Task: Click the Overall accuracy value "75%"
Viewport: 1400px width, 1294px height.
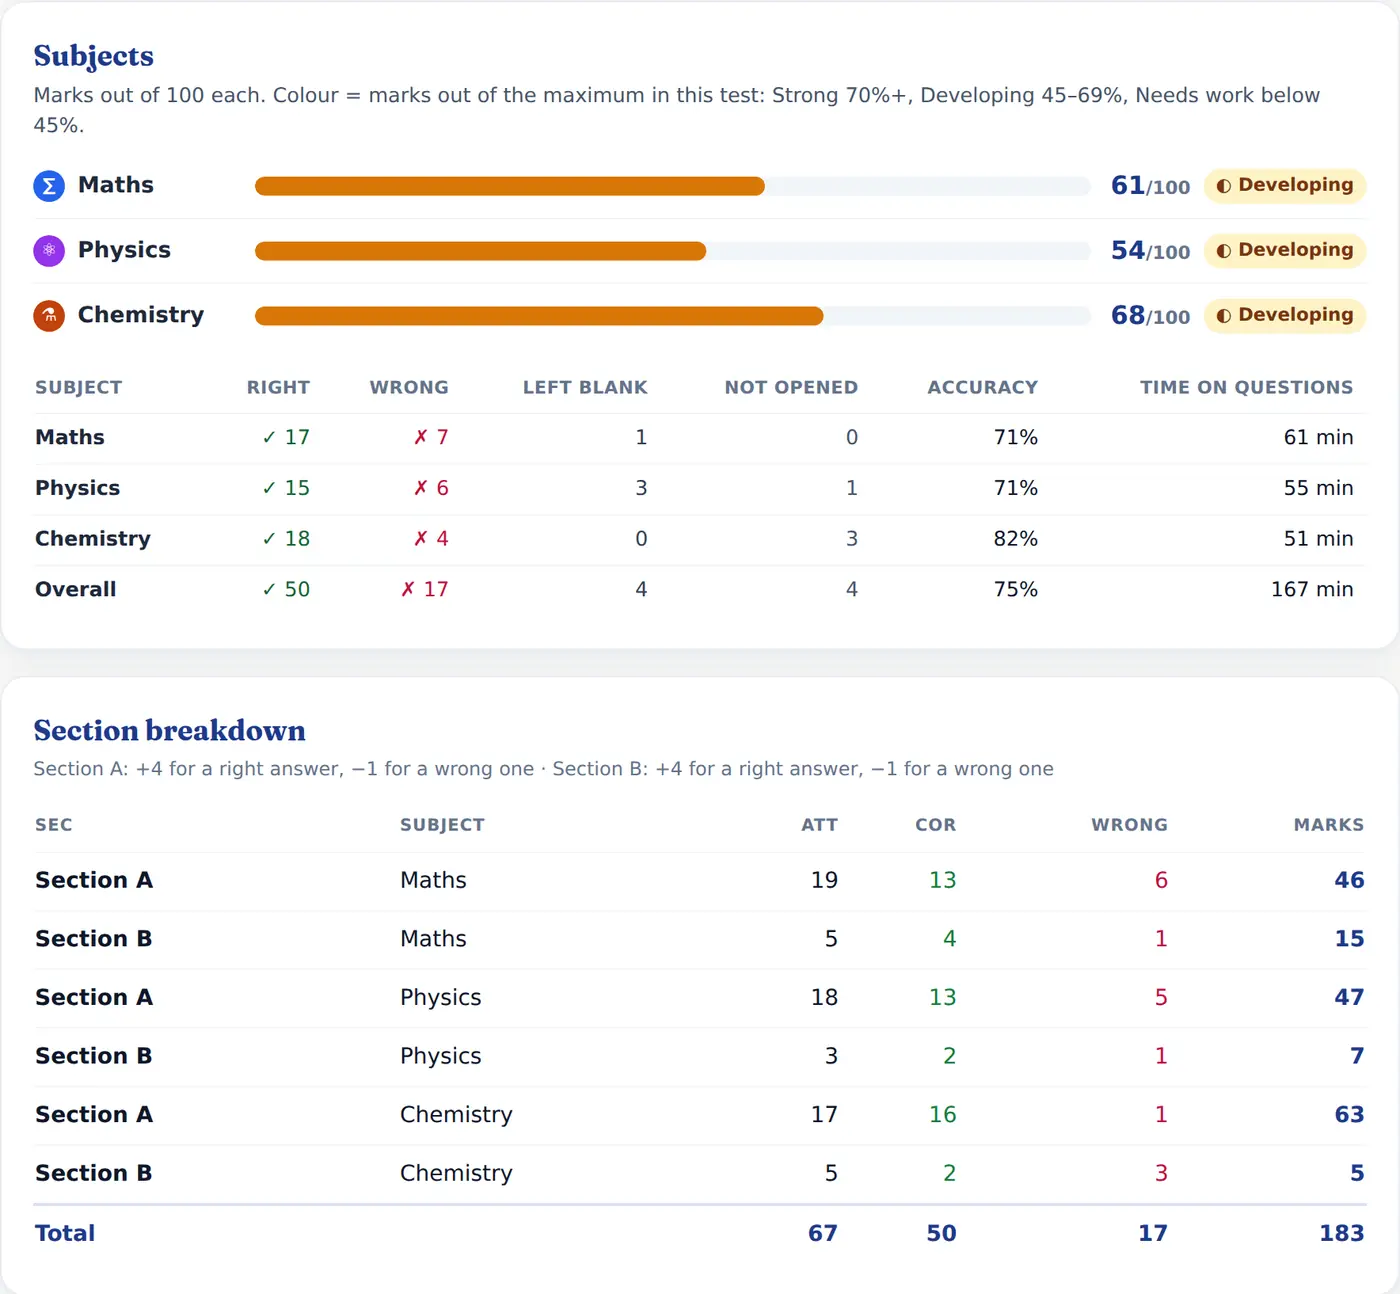Action: tap(1015, 590)
